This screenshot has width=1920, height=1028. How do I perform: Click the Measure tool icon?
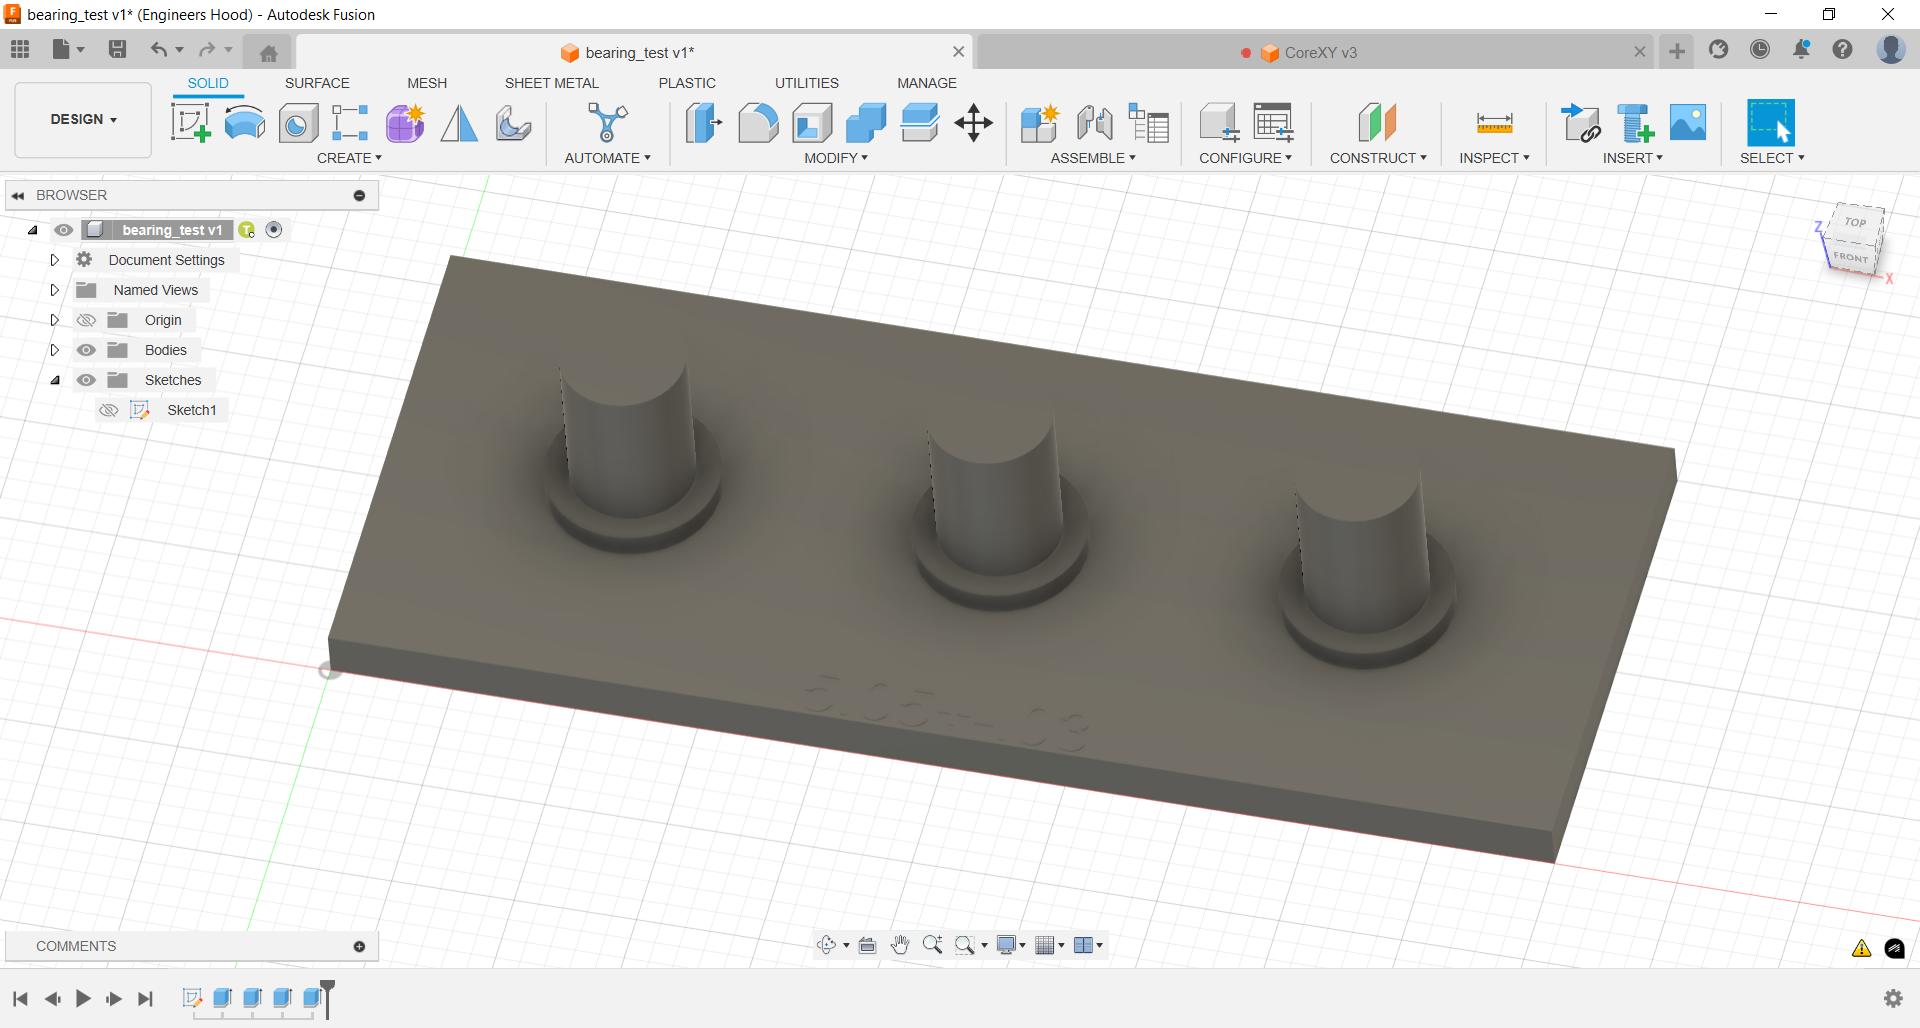(x=1494, y=123)
